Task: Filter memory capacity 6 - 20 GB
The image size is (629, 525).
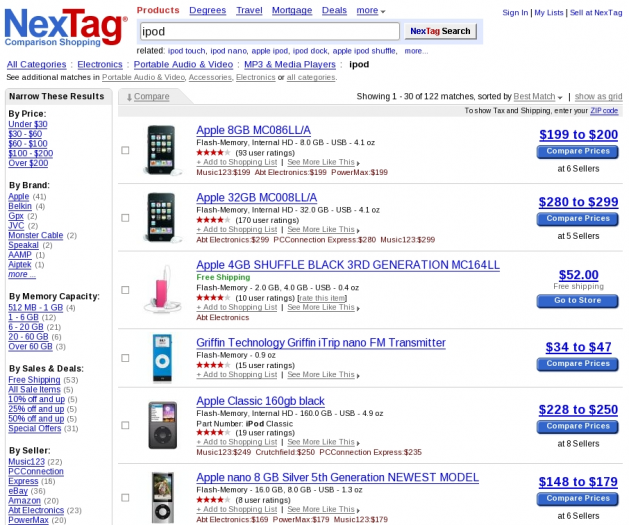Action: [x=26, y=327]
